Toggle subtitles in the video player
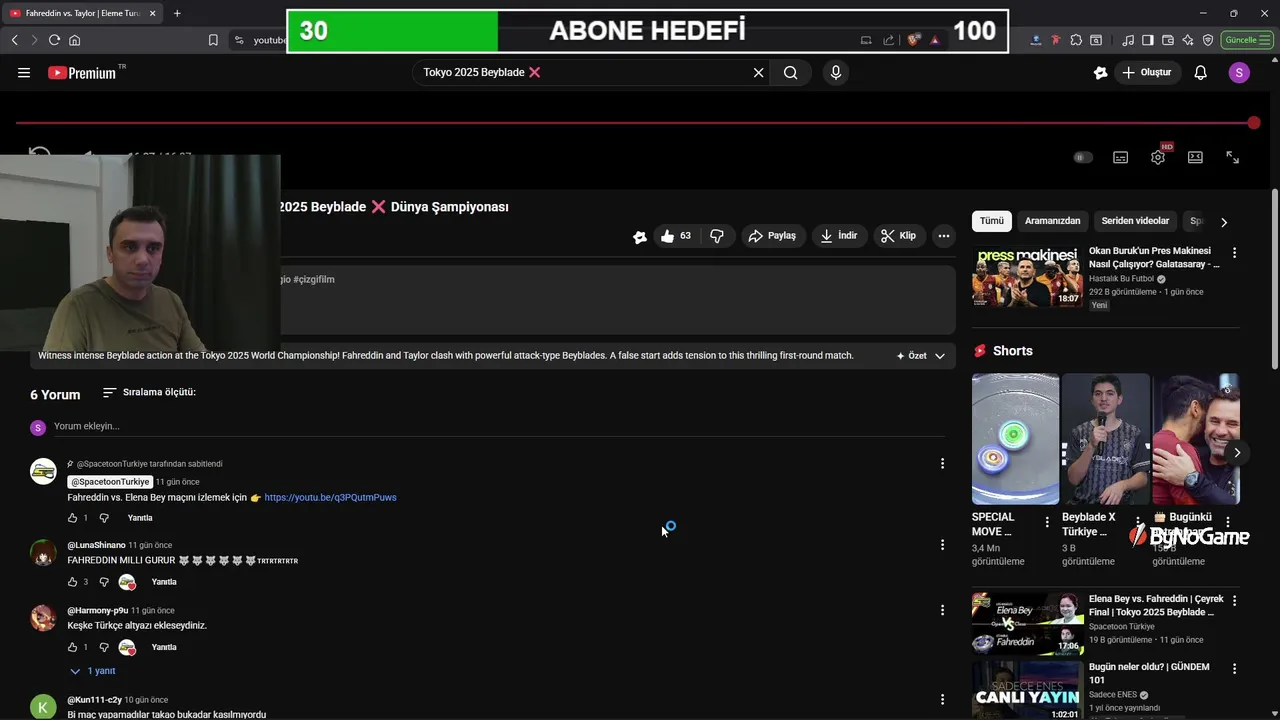This screenshot has width=1280, height=720. pyautogui.click(x=1120, y=157)
